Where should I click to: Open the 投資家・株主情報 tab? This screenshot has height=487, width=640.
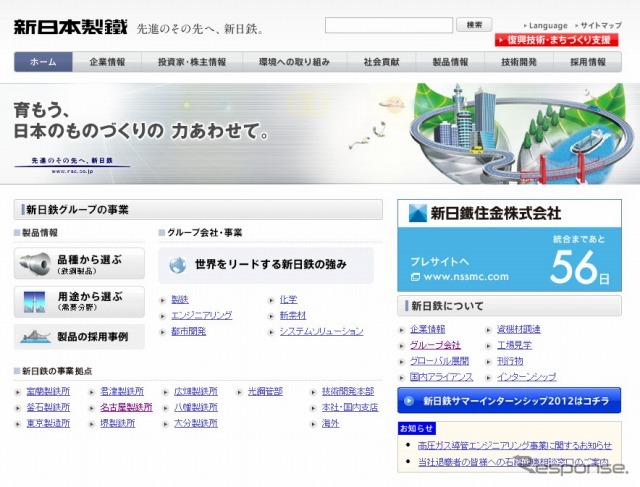(x=192, y=62)
